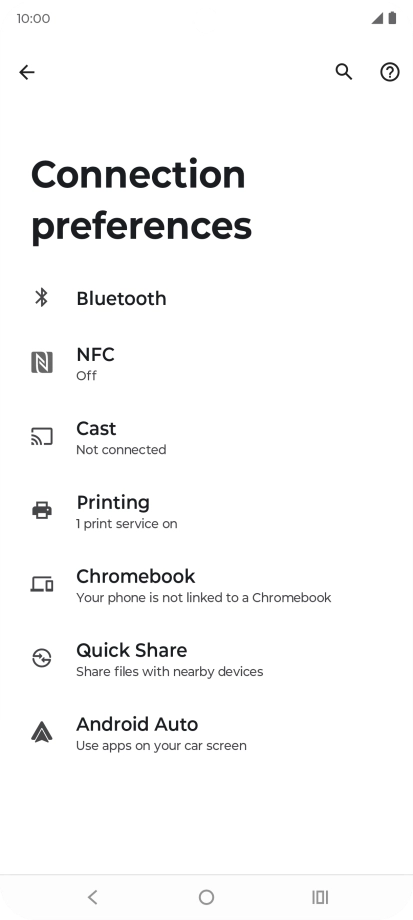Tap the Chromebook devices icon
The image size is (413, 920).
(42, 584)
